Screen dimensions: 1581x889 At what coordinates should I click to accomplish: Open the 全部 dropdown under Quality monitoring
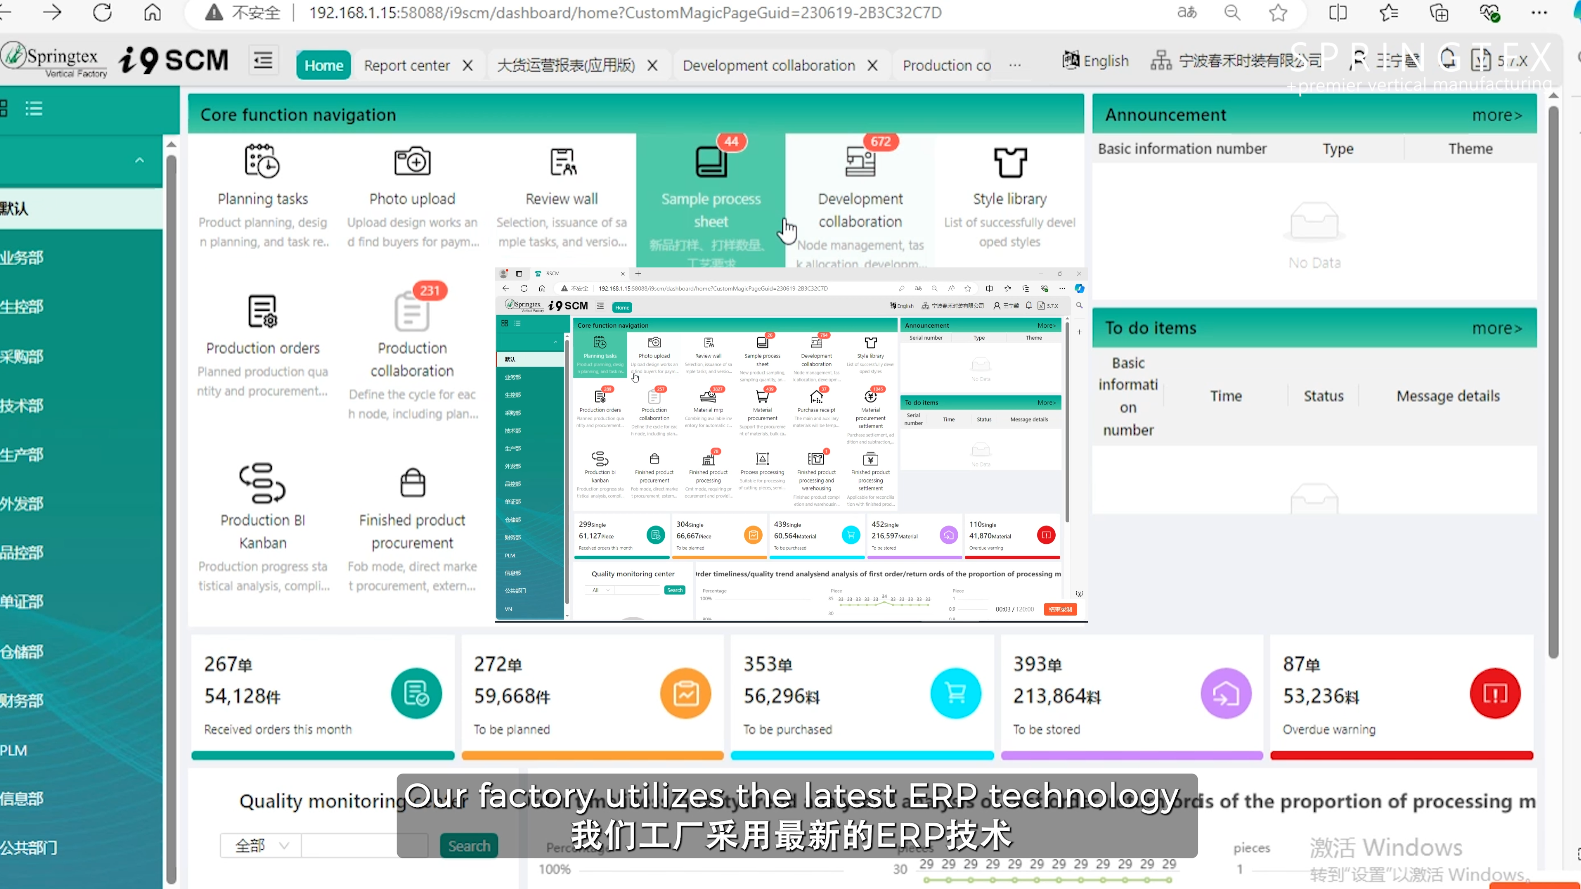pos(259,846)
